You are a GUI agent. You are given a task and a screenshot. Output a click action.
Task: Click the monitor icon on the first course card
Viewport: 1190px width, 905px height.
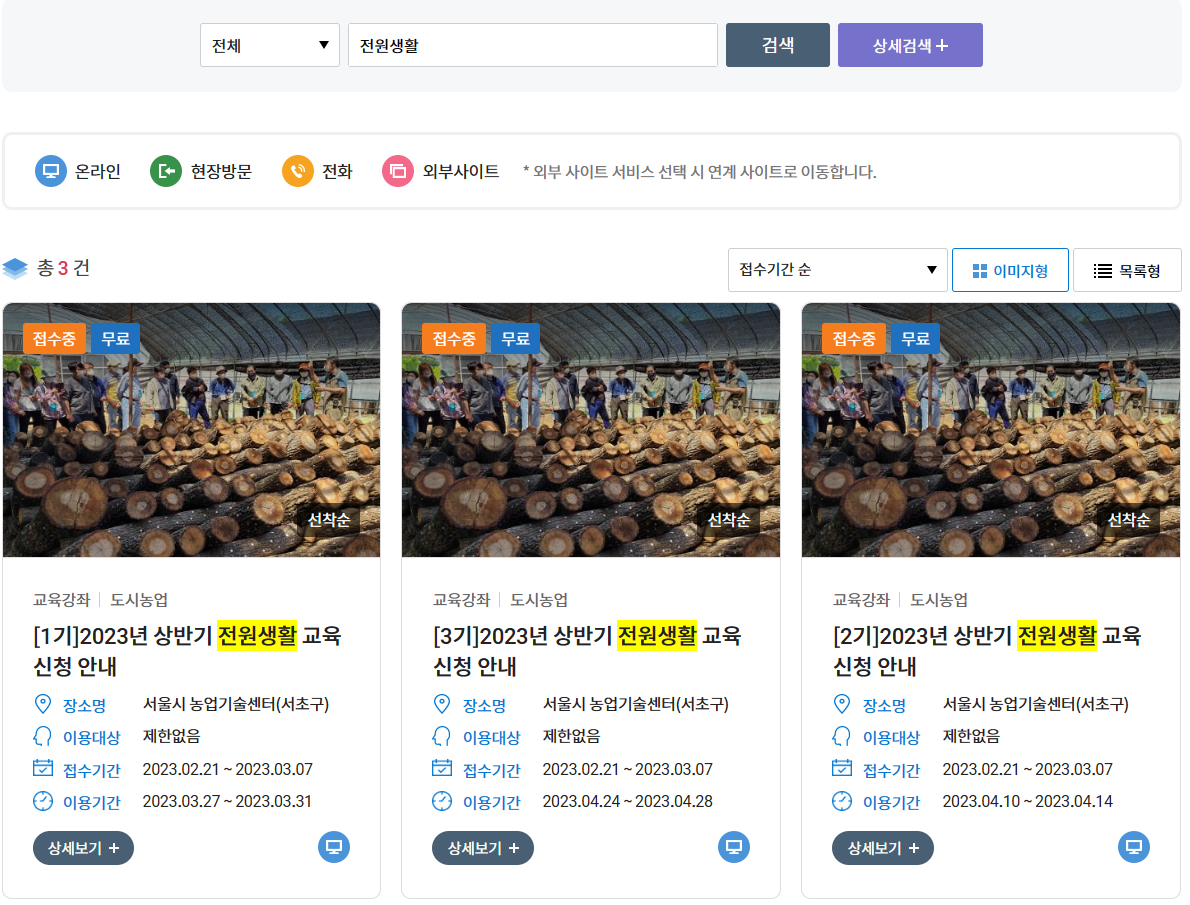334,847
